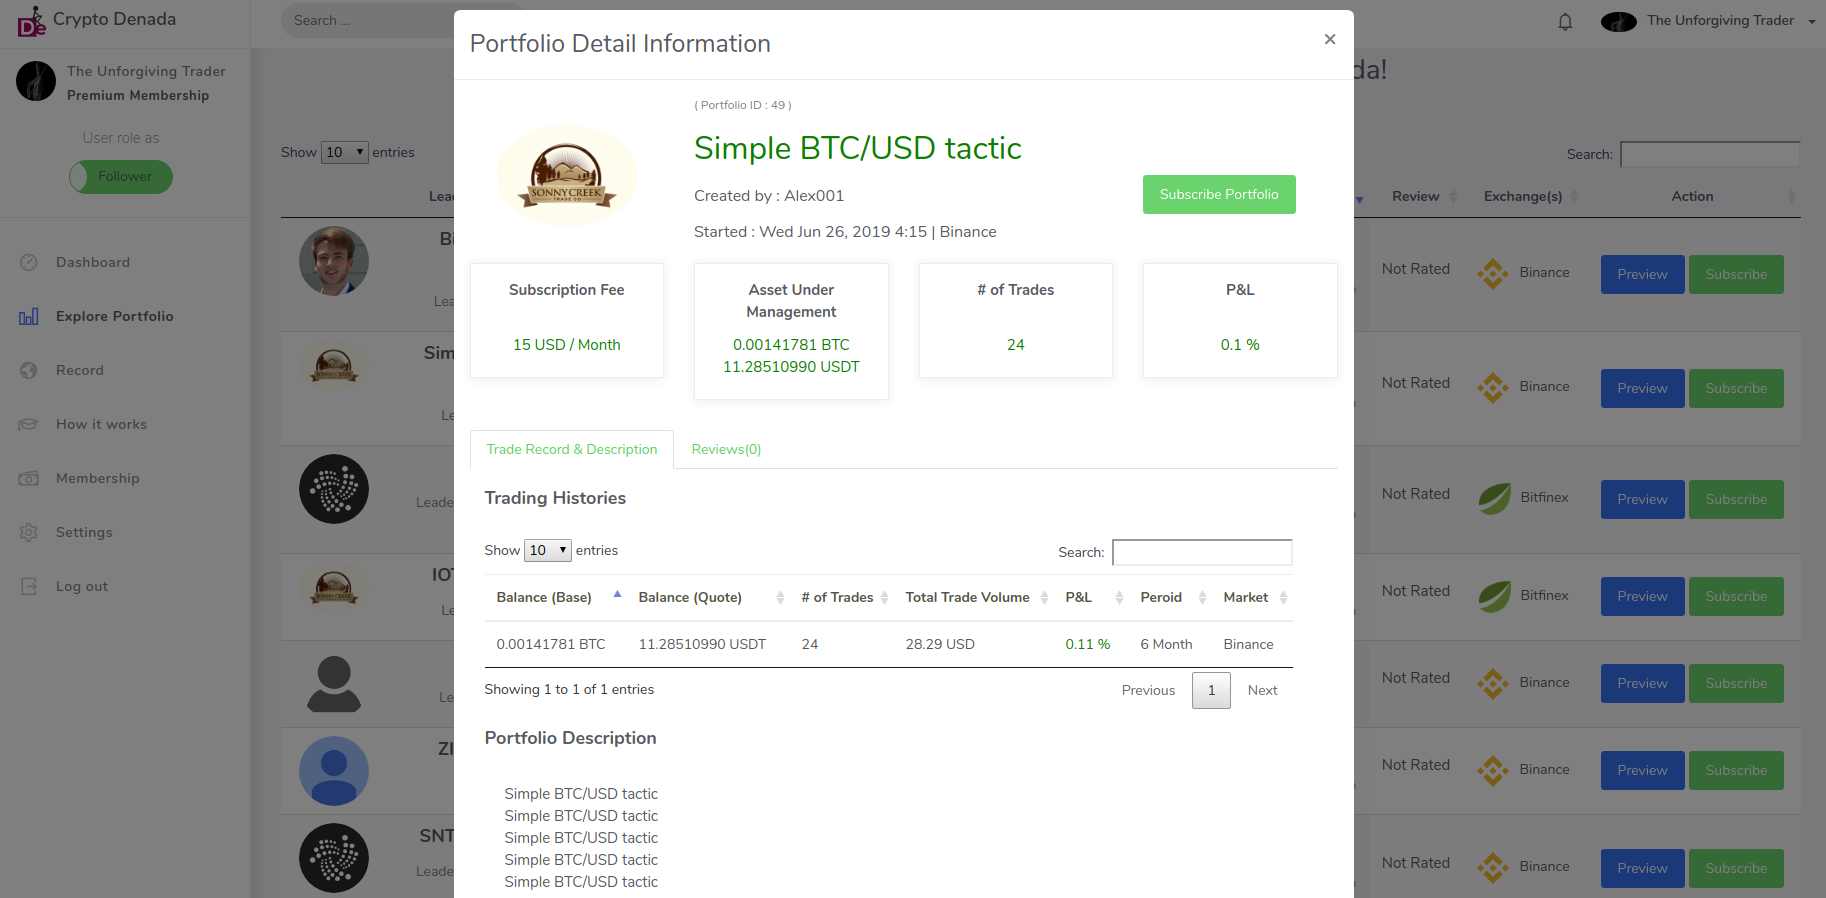Click the grey default avatar in list
This screenshot has height=898, width=1826.
(x=334, y=684)
